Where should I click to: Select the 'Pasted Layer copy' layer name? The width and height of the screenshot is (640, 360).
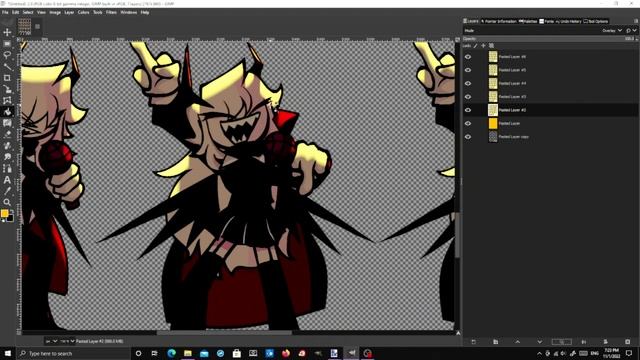[x=513, y=137]
